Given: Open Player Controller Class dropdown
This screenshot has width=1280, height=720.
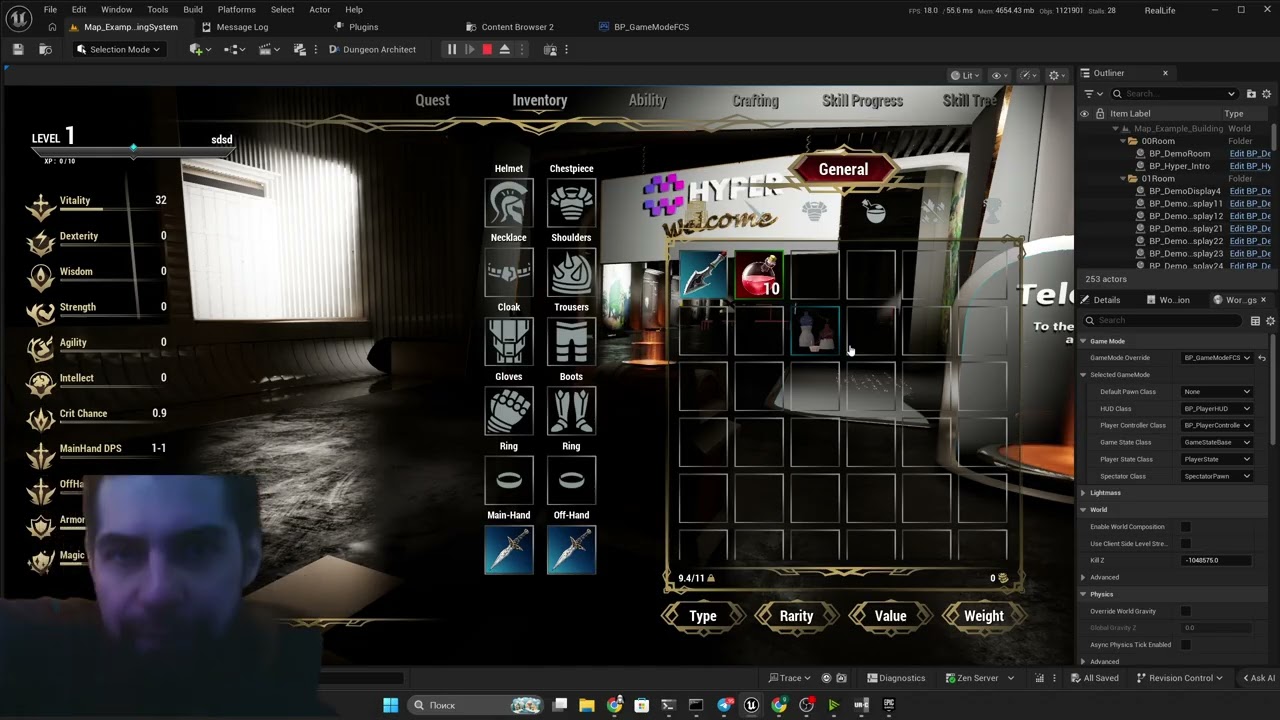Looking at the screenshot, I should (1217, 426).
